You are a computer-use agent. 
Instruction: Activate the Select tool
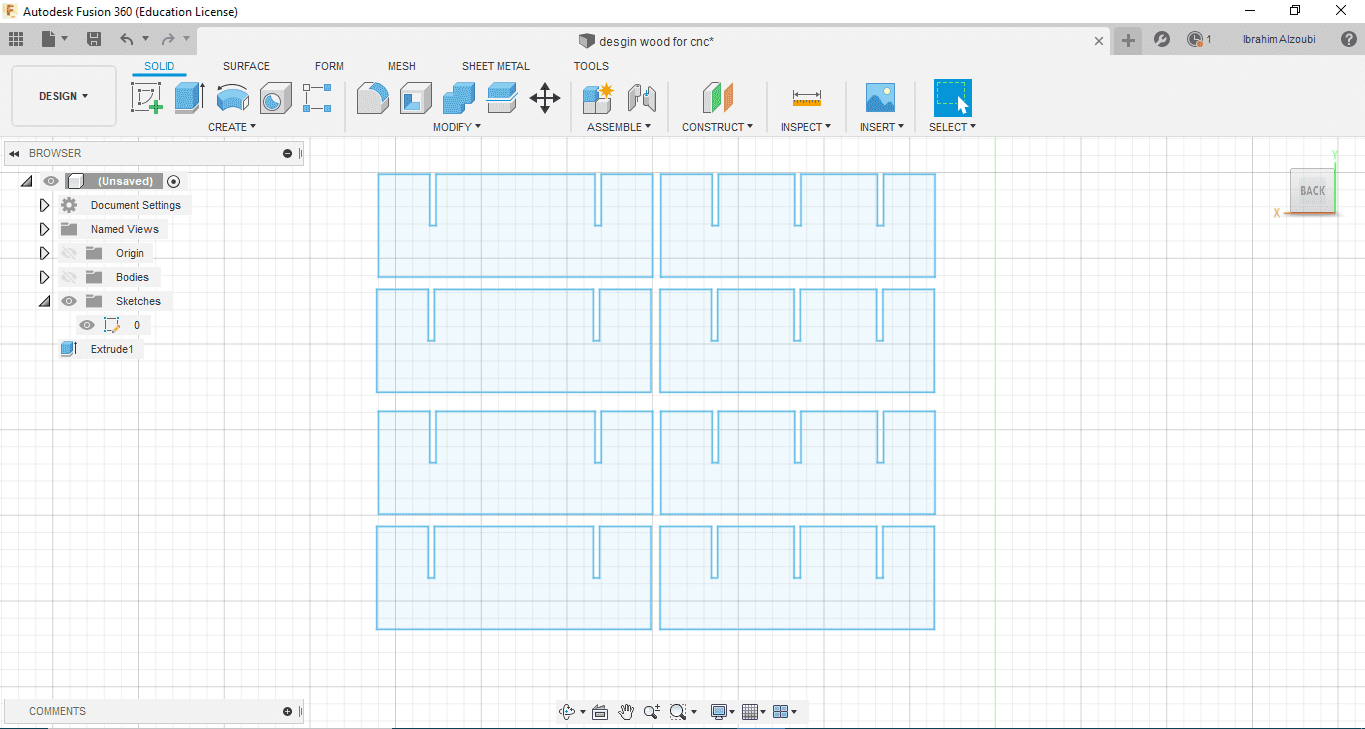(x=952, y=98)
